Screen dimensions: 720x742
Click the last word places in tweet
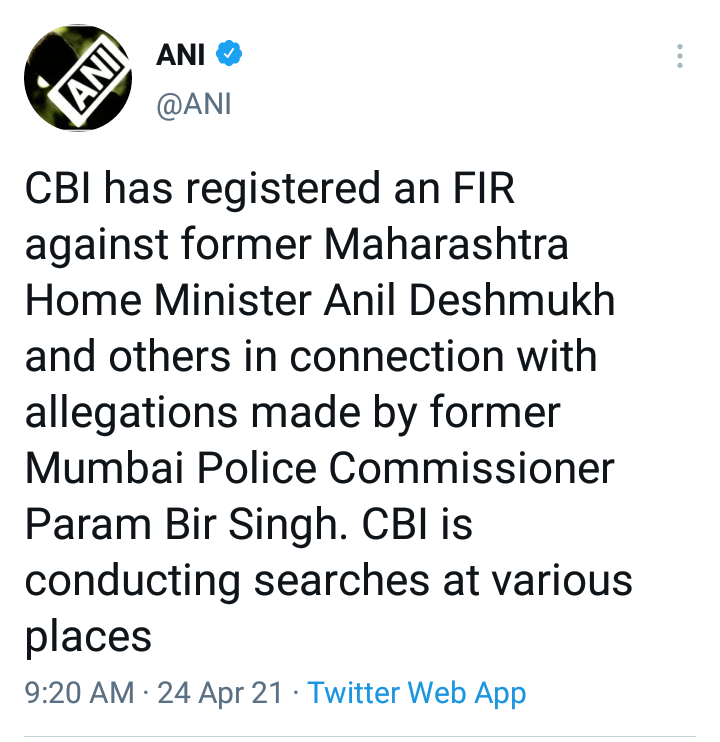point(88,639)
